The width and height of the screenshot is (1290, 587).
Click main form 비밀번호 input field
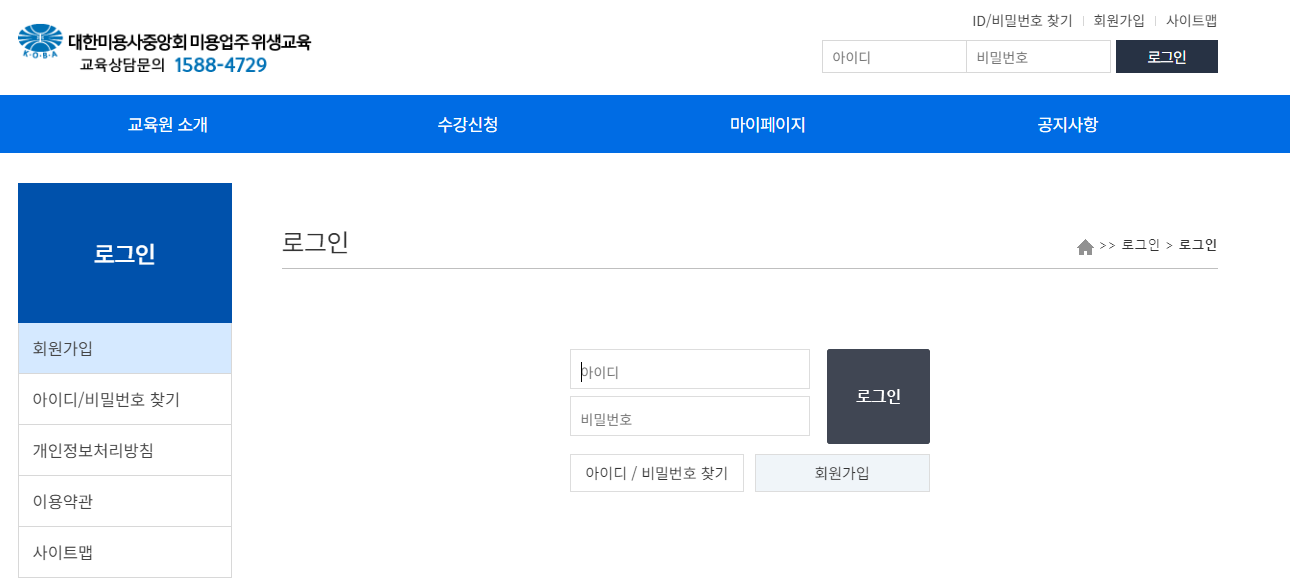coord(690,416)
